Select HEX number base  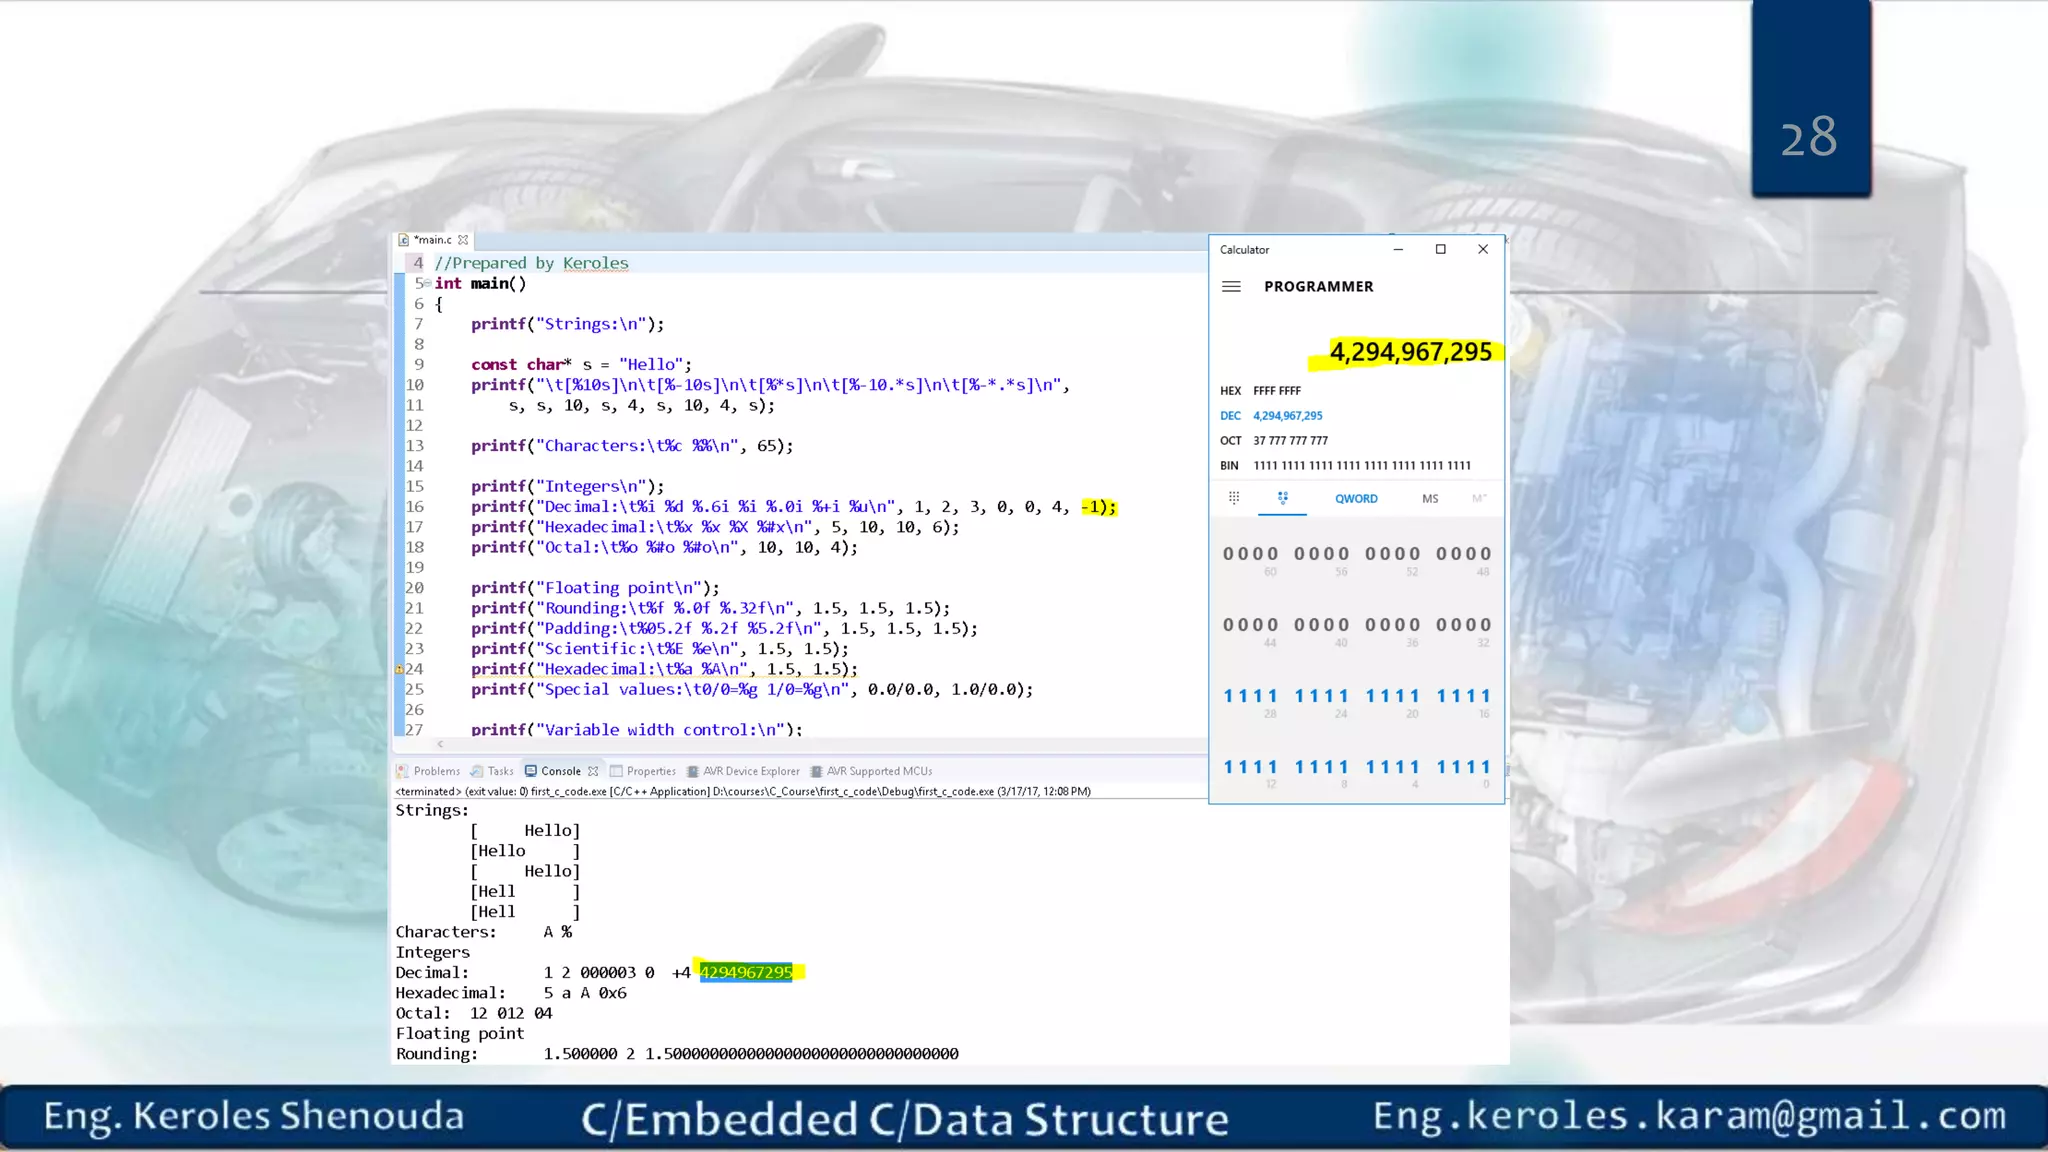1230,391
